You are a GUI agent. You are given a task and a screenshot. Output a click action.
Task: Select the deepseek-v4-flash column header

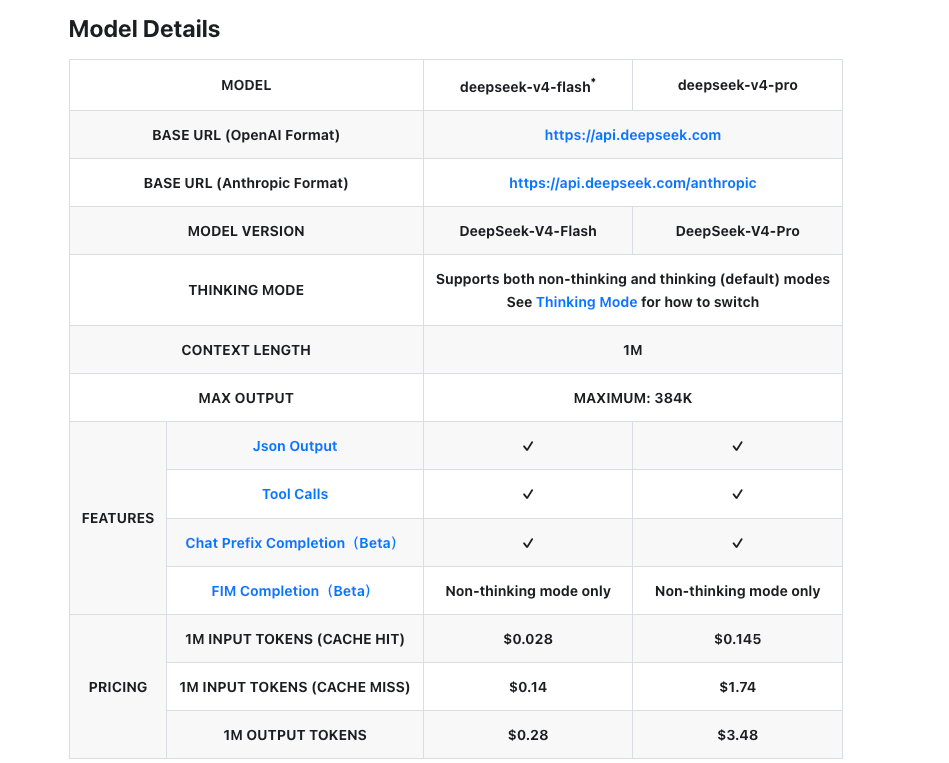coord(527,86)
